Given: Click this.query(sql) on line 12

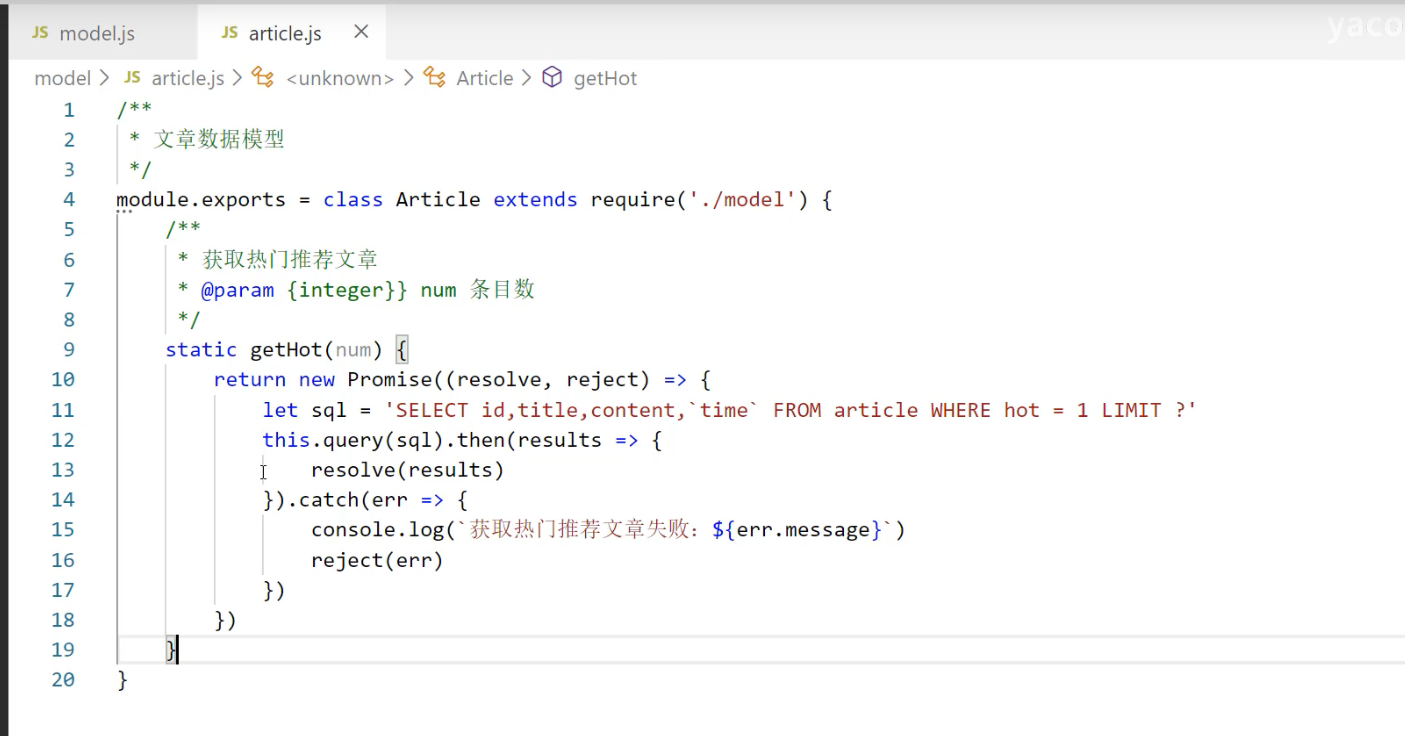Looking at the screenshot, I should 353,440.
